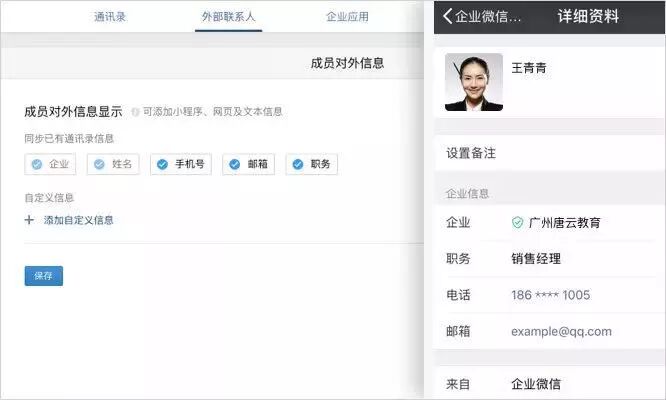The image size is (666, 400).
Task: Click the info icon next to 成员对外信息显示
Action: tap(135, 112)
